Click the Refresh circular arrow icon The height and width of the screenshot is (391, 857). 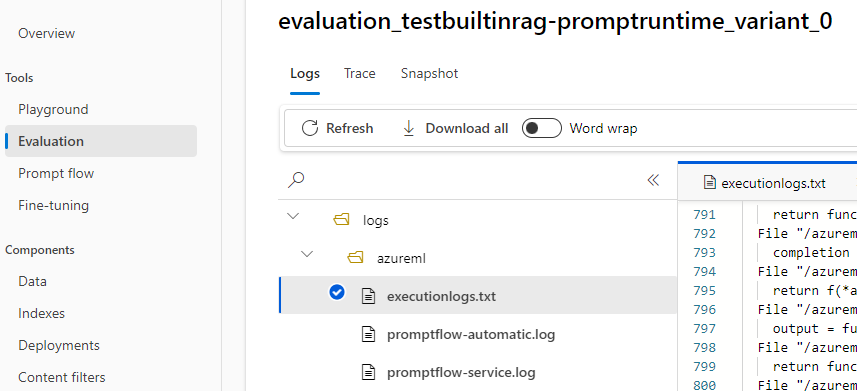point(310,129)
